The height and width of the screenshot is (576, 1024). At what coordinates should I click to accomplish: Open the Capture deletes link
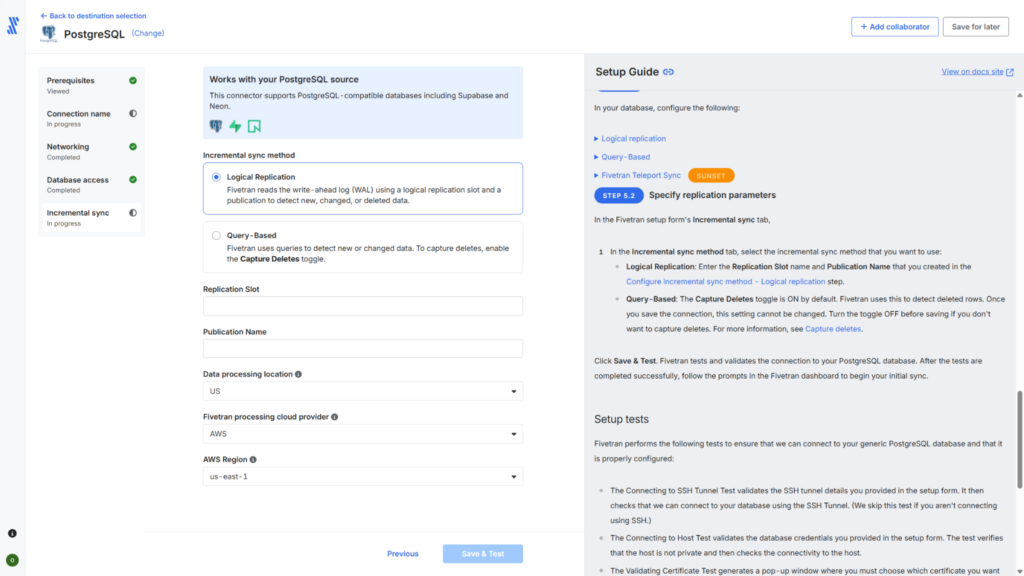(x=833, y=329)
